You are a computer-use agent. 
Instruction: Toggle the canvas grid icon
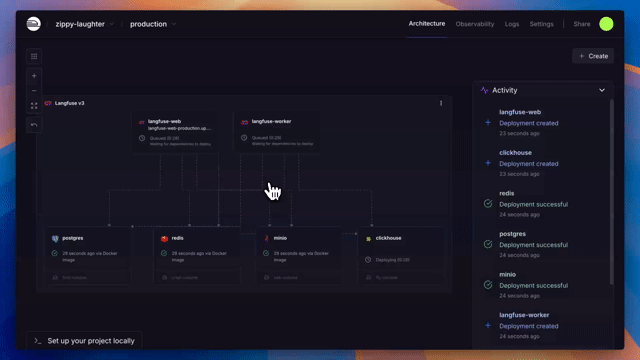pyautogui.click(x=34, y=56)
